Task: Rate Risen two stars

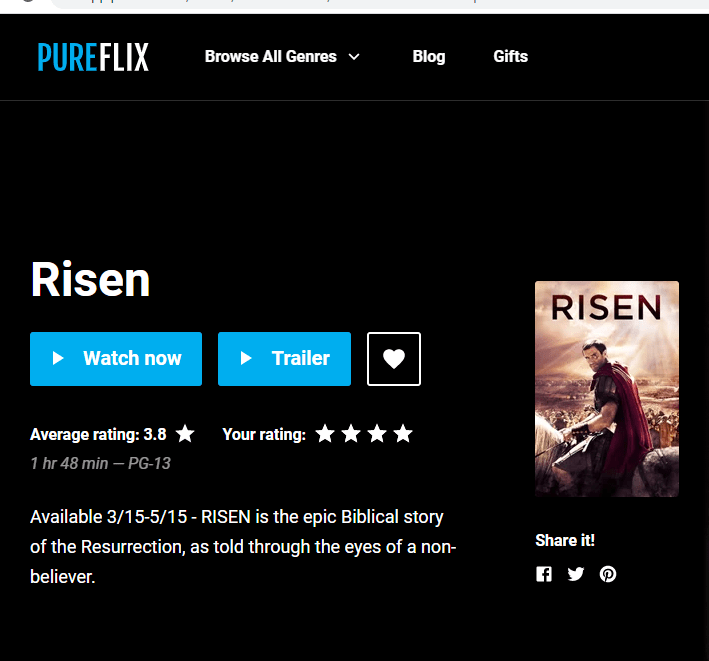Action: click(351, 434)
